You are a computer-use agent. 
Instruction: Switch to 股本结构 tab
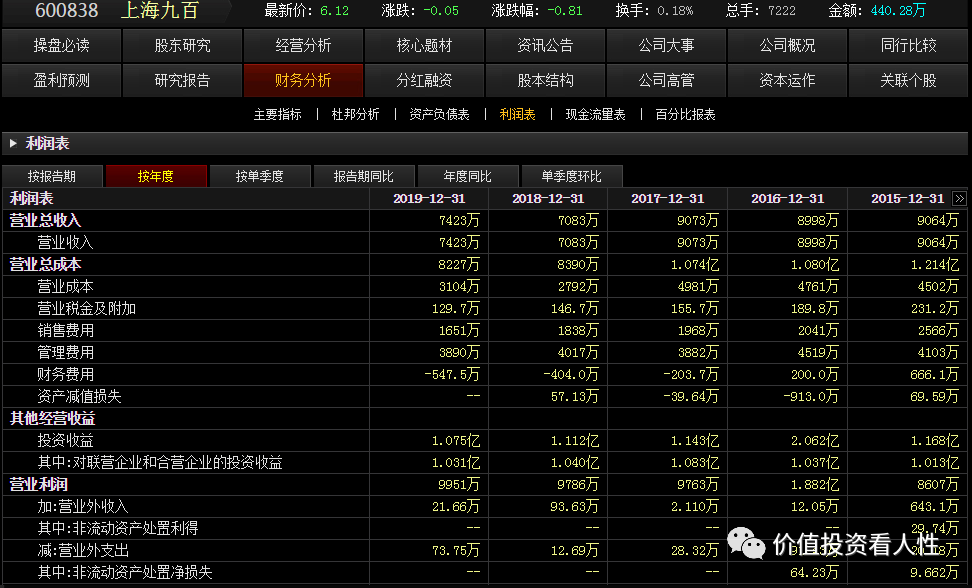pyautogui.click(x=545, y=81)
